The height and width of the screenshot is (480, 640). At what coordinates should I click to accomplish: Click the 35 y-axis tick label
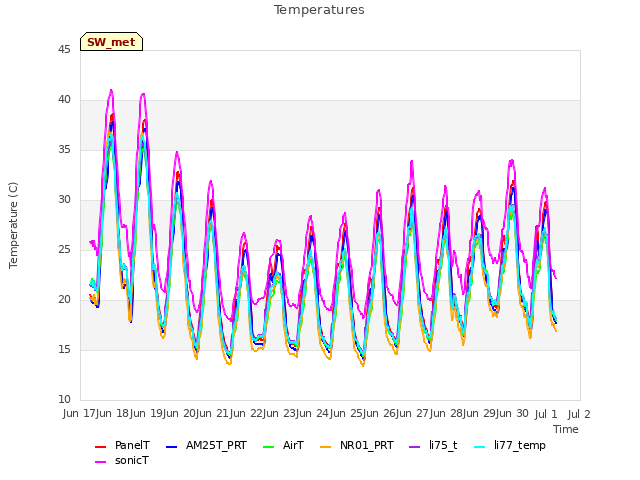coord(64,150)
